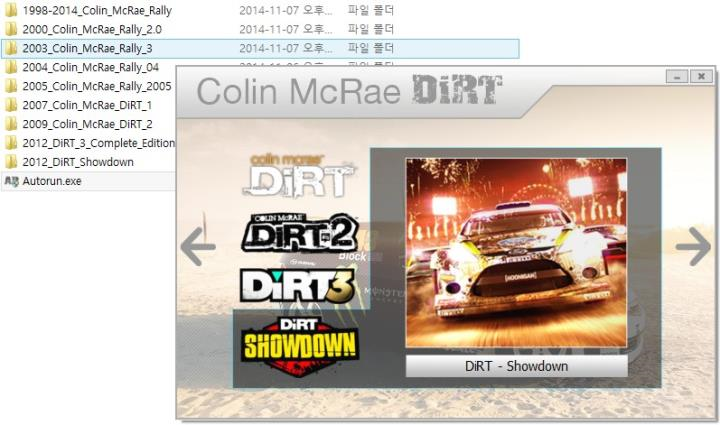Image resolution: width=720 pixels, height=429 pixels.
Task: Select folder icon of 2004_Colin_McRae_Rally_04
Action: [x=11, y=67]
